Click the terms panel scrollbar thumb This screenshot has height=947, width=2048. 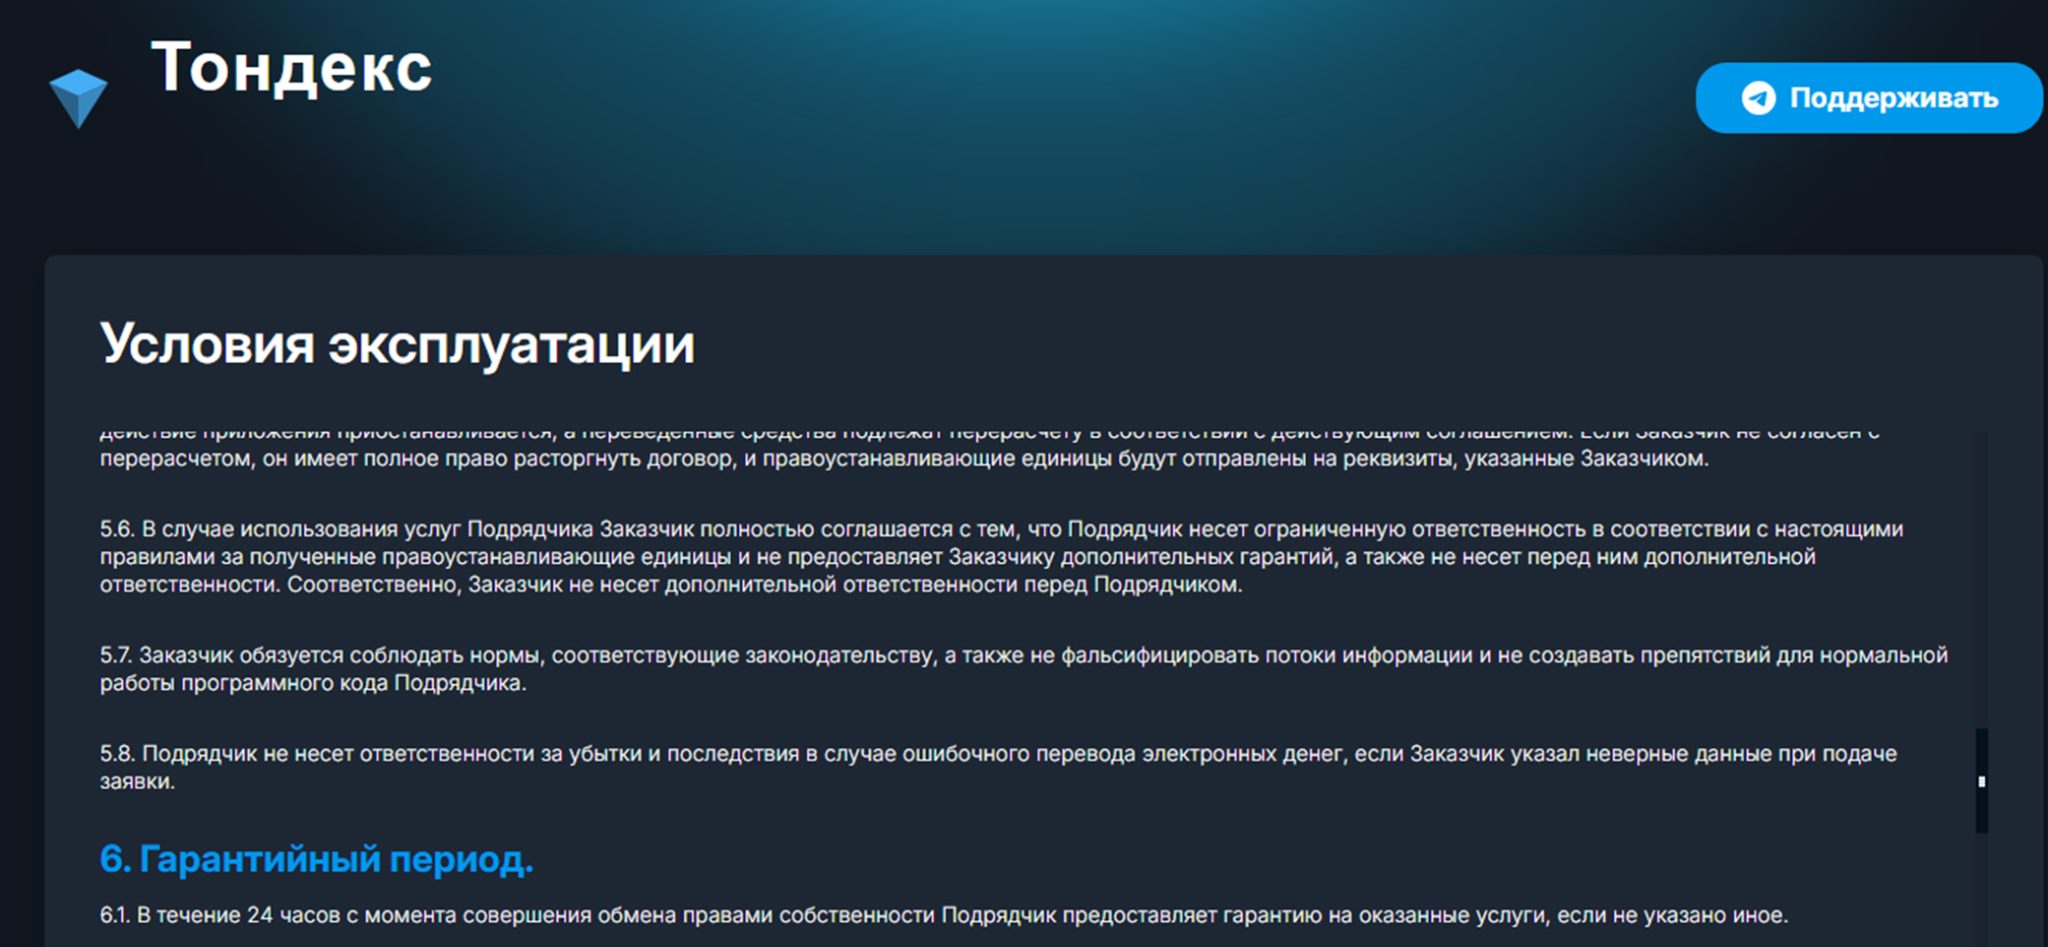point(1981,780)
